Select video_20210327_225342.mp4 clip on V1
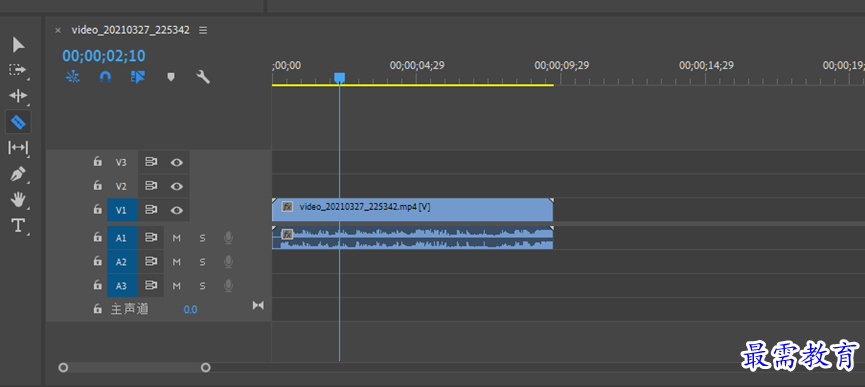The image size is (865, 387). 413,209
